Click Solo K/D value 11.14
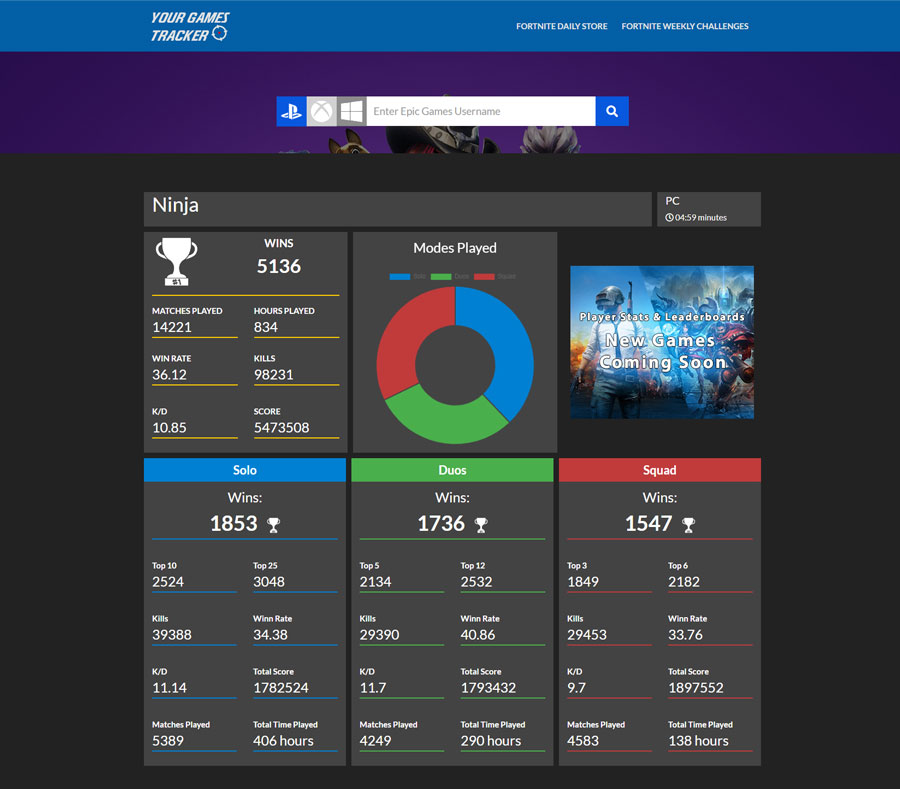This screenshot has height=789, width=900. pyautogui.click(x=169, y=687)
